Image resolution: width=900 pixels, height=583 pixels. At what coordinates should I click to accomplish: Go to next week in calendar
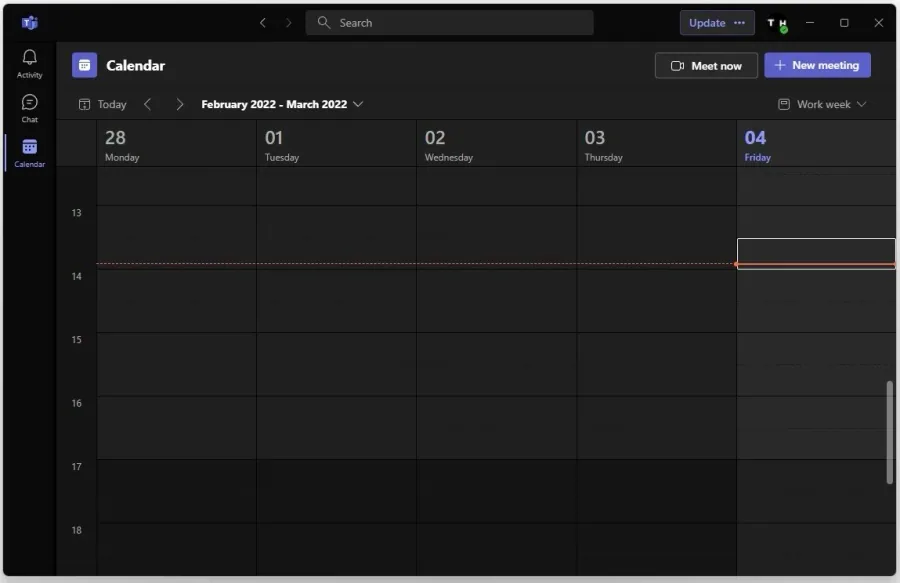pyautogui.click(x=180, y=104)
